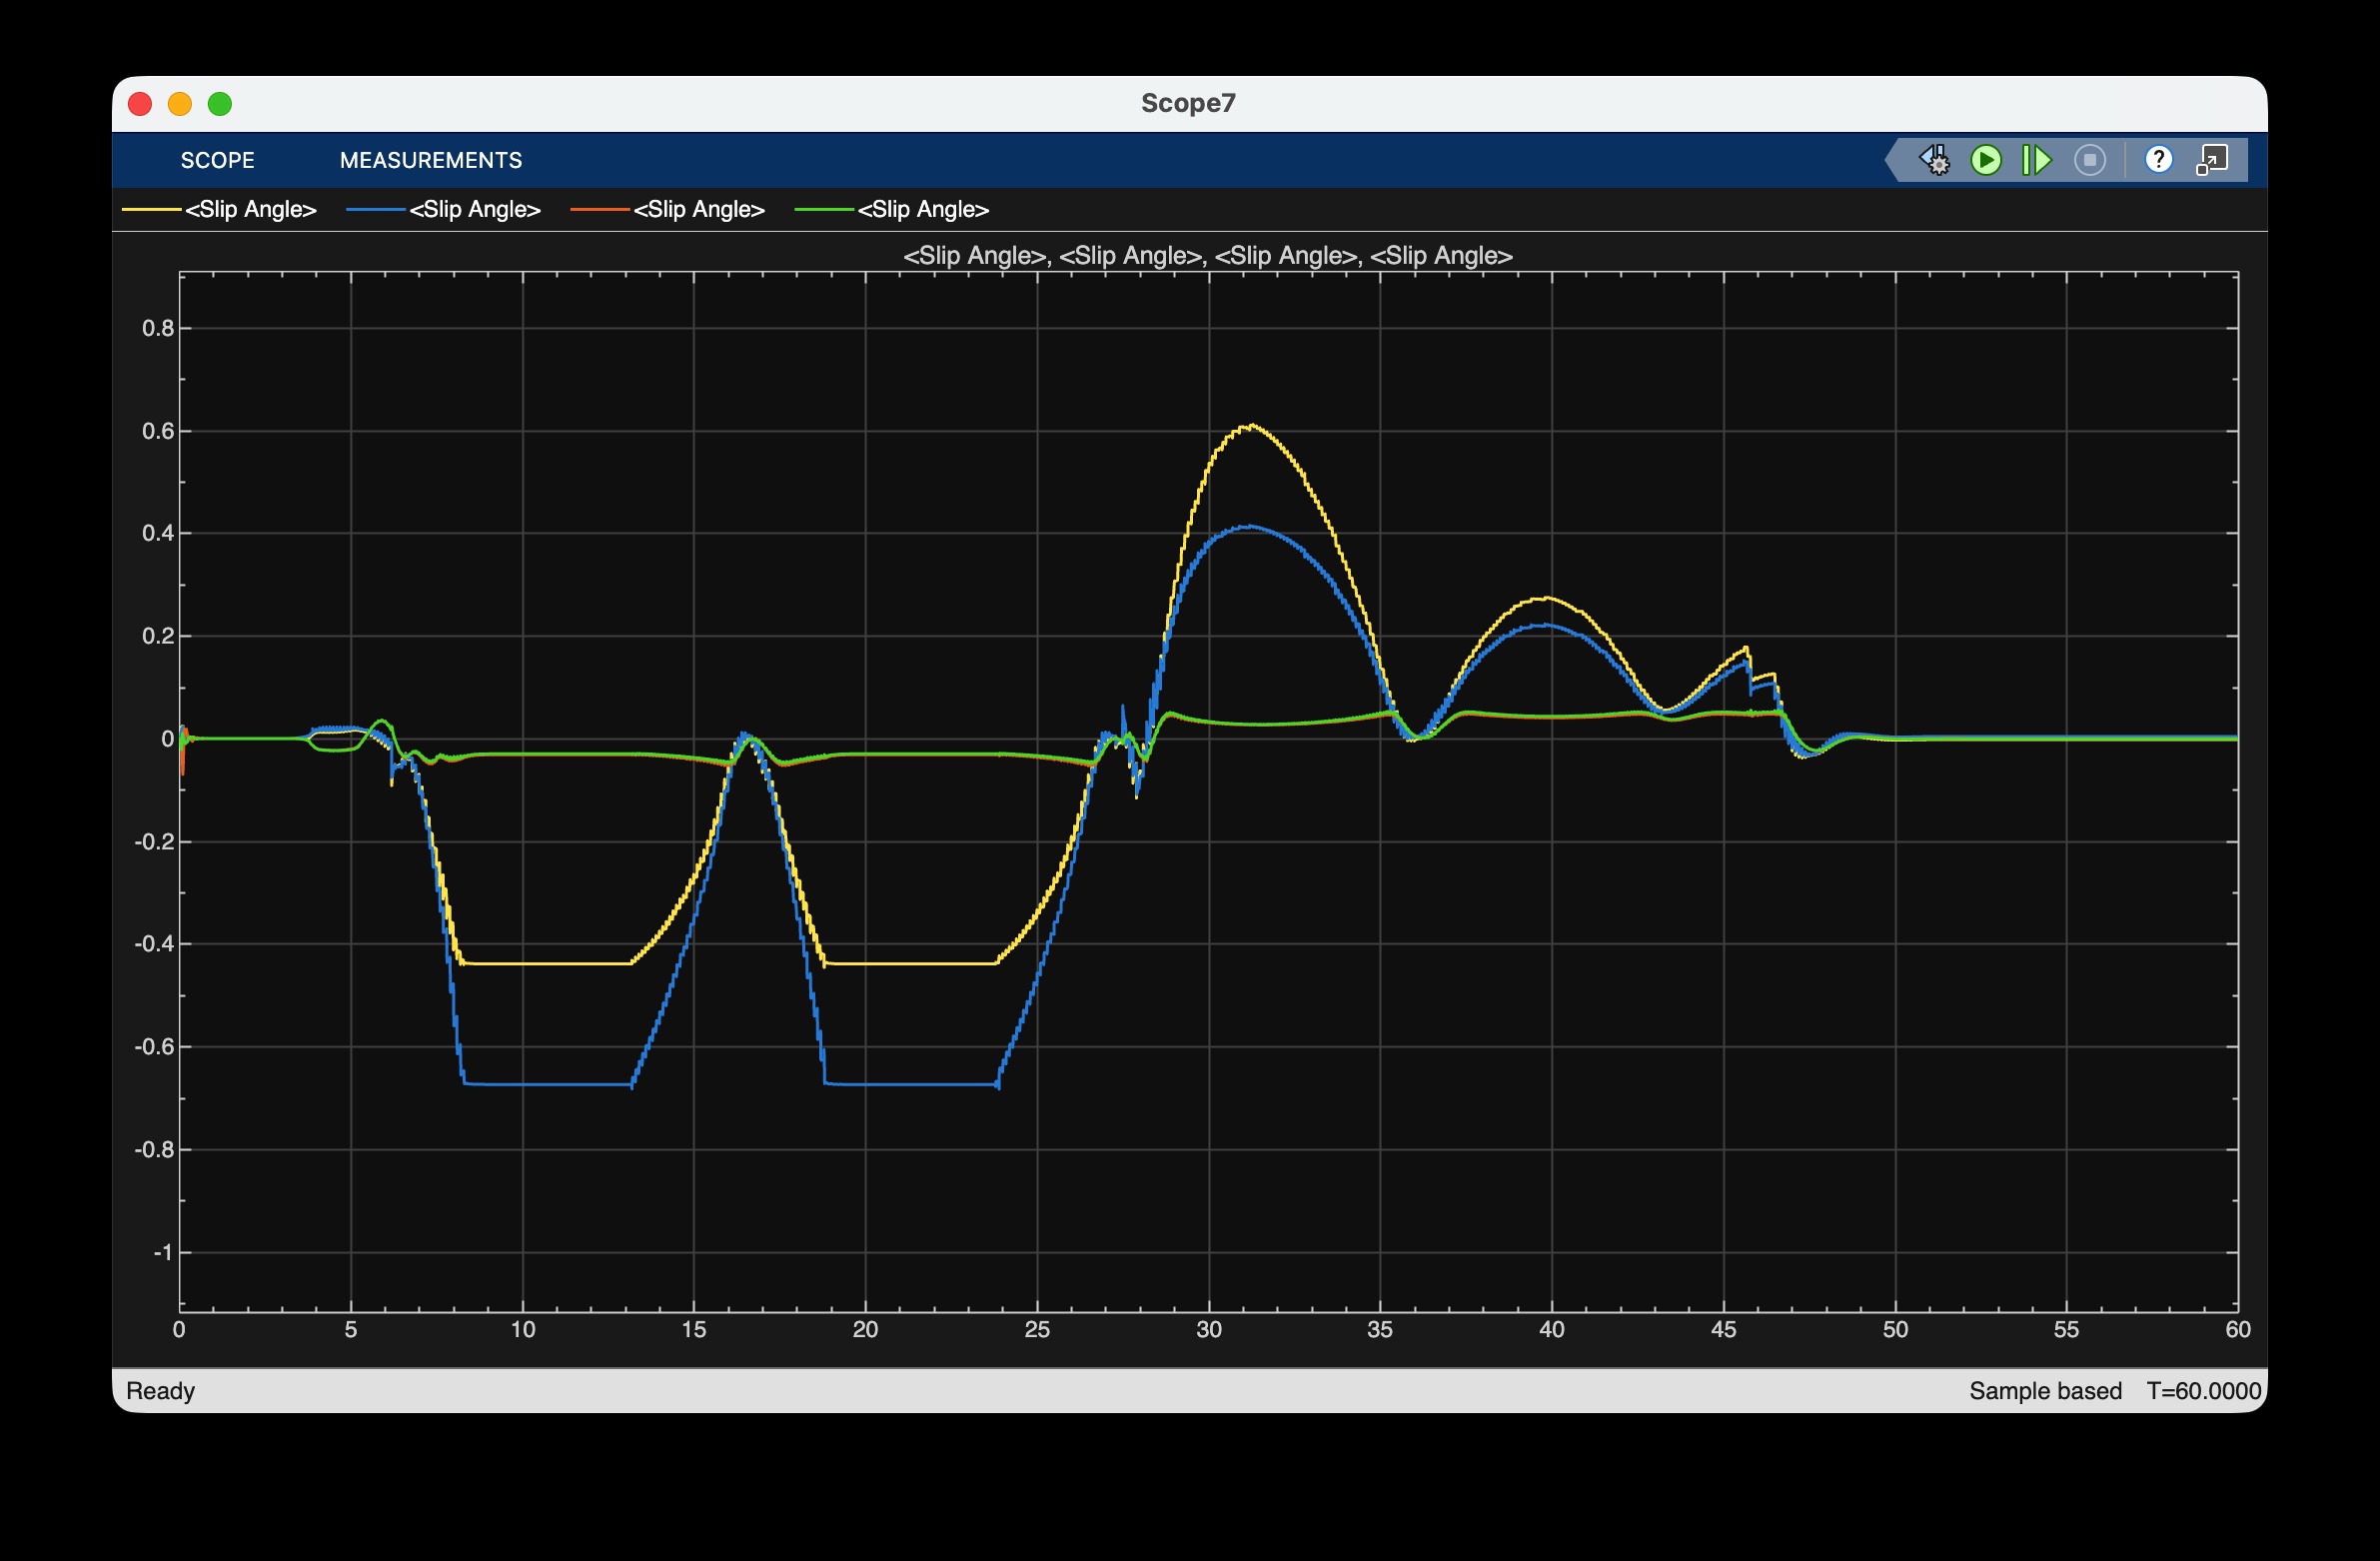Click the dock scope window icon

[2212, 160]
